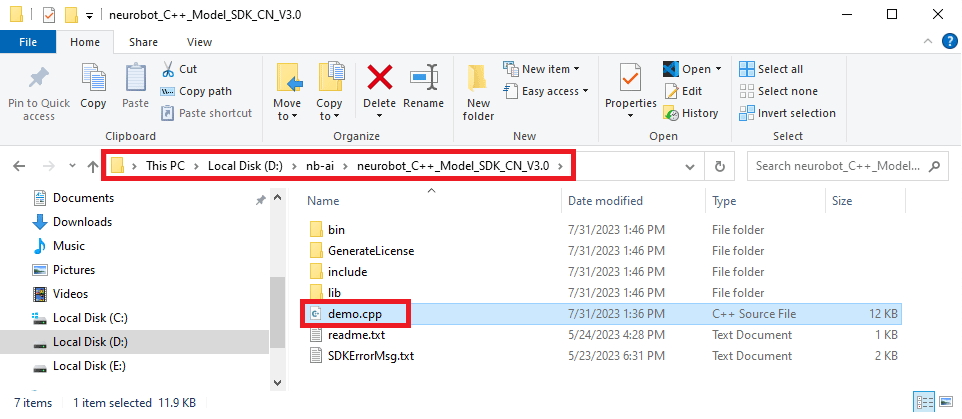Select the Cut scissors command
Image resolution: width=962 pixels, height=419 pixels.
coord(179,69)
